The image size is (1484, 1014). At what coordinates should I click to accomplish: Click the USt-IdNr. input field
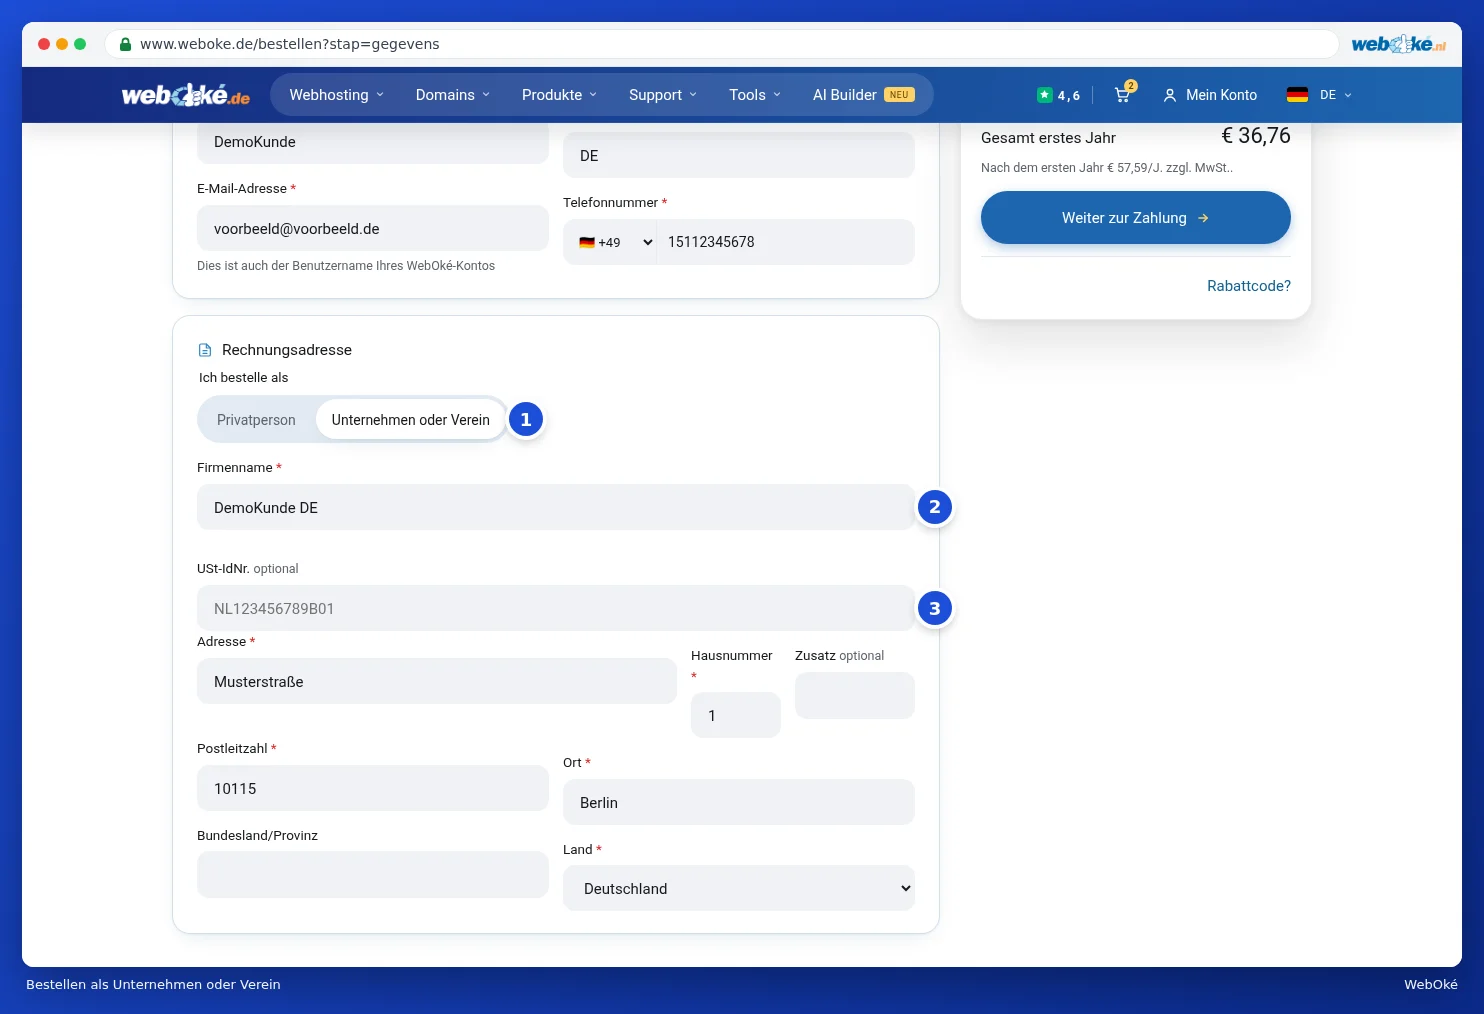556,608
